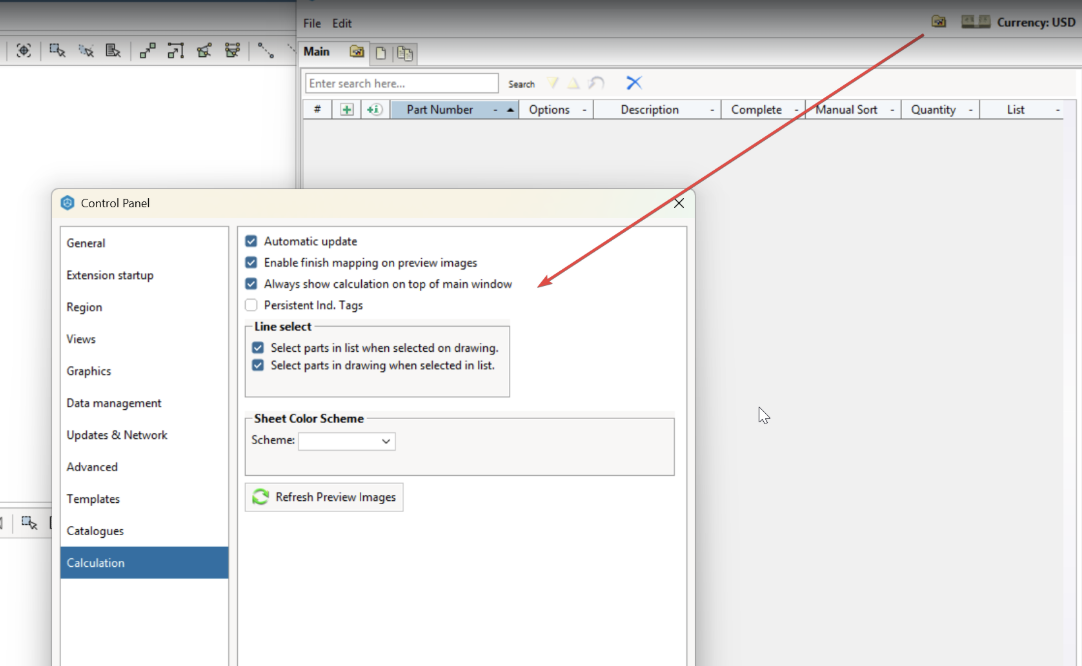Select Advanced category
The image size is (1082, 666).
(x=144, y=467)
